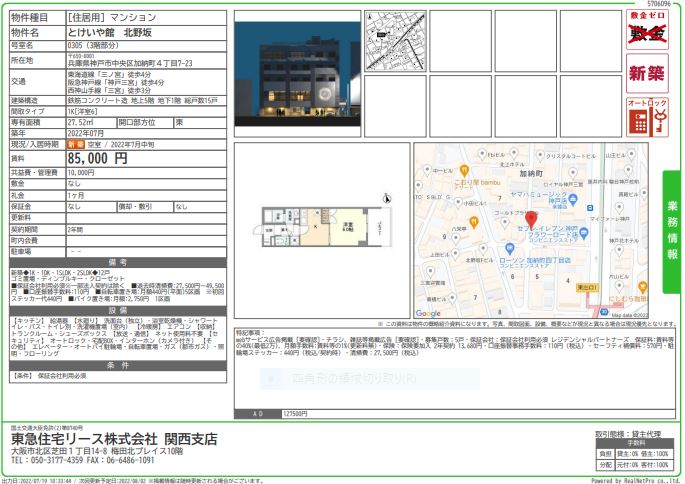The width and height of the screenshot is (686, 484).
Task: Click the 物件種目 row label
Action: click(x=29, y=18)
